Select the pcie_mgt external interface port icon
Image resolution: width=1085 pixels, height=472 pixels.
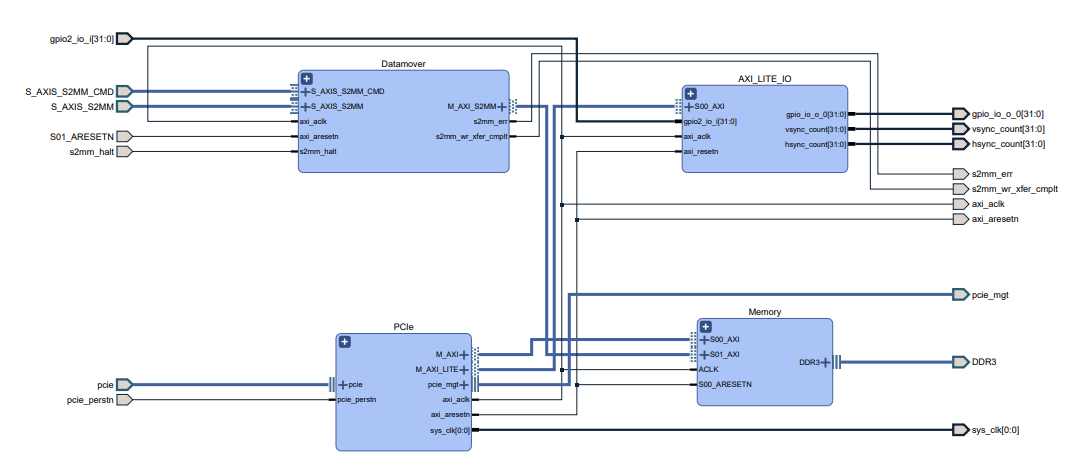click(x=960, y=295)
